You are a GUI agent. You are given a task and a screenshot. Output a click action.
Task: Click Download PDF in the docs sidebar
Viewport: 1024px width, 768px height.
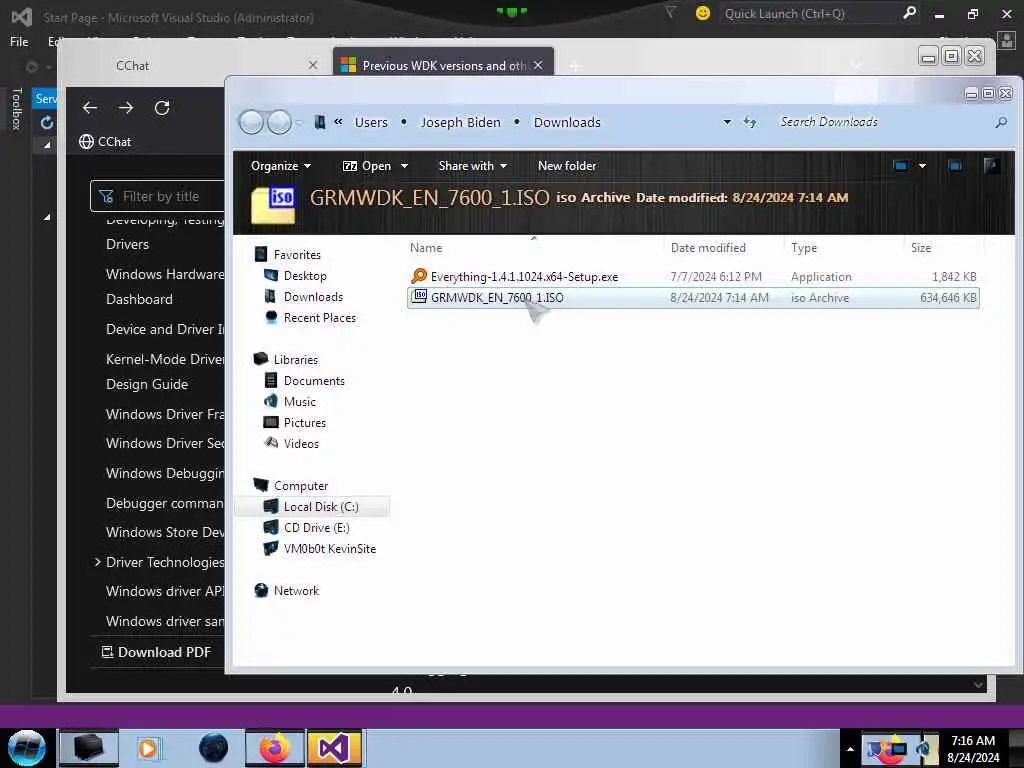pos(156,652)
